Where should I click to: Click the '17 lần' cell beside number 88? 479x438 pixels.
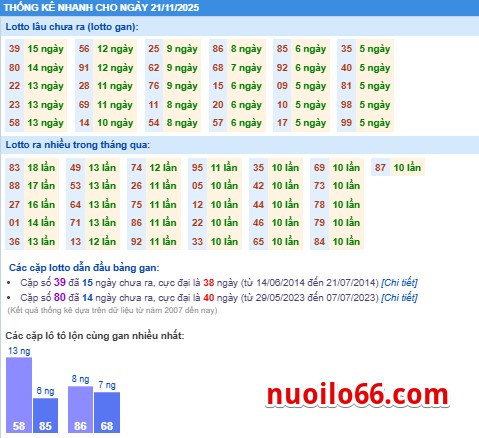click(x=41, y=186)
